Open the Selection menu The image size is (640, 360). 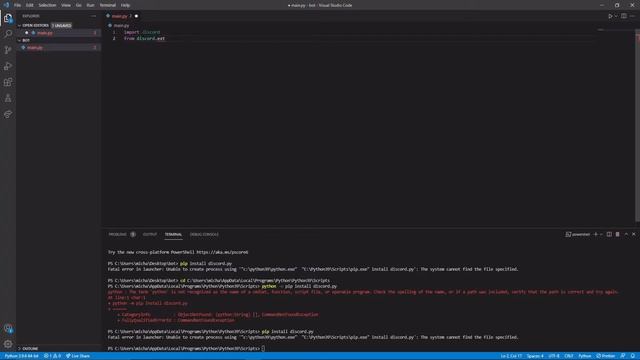click(47, 5)
